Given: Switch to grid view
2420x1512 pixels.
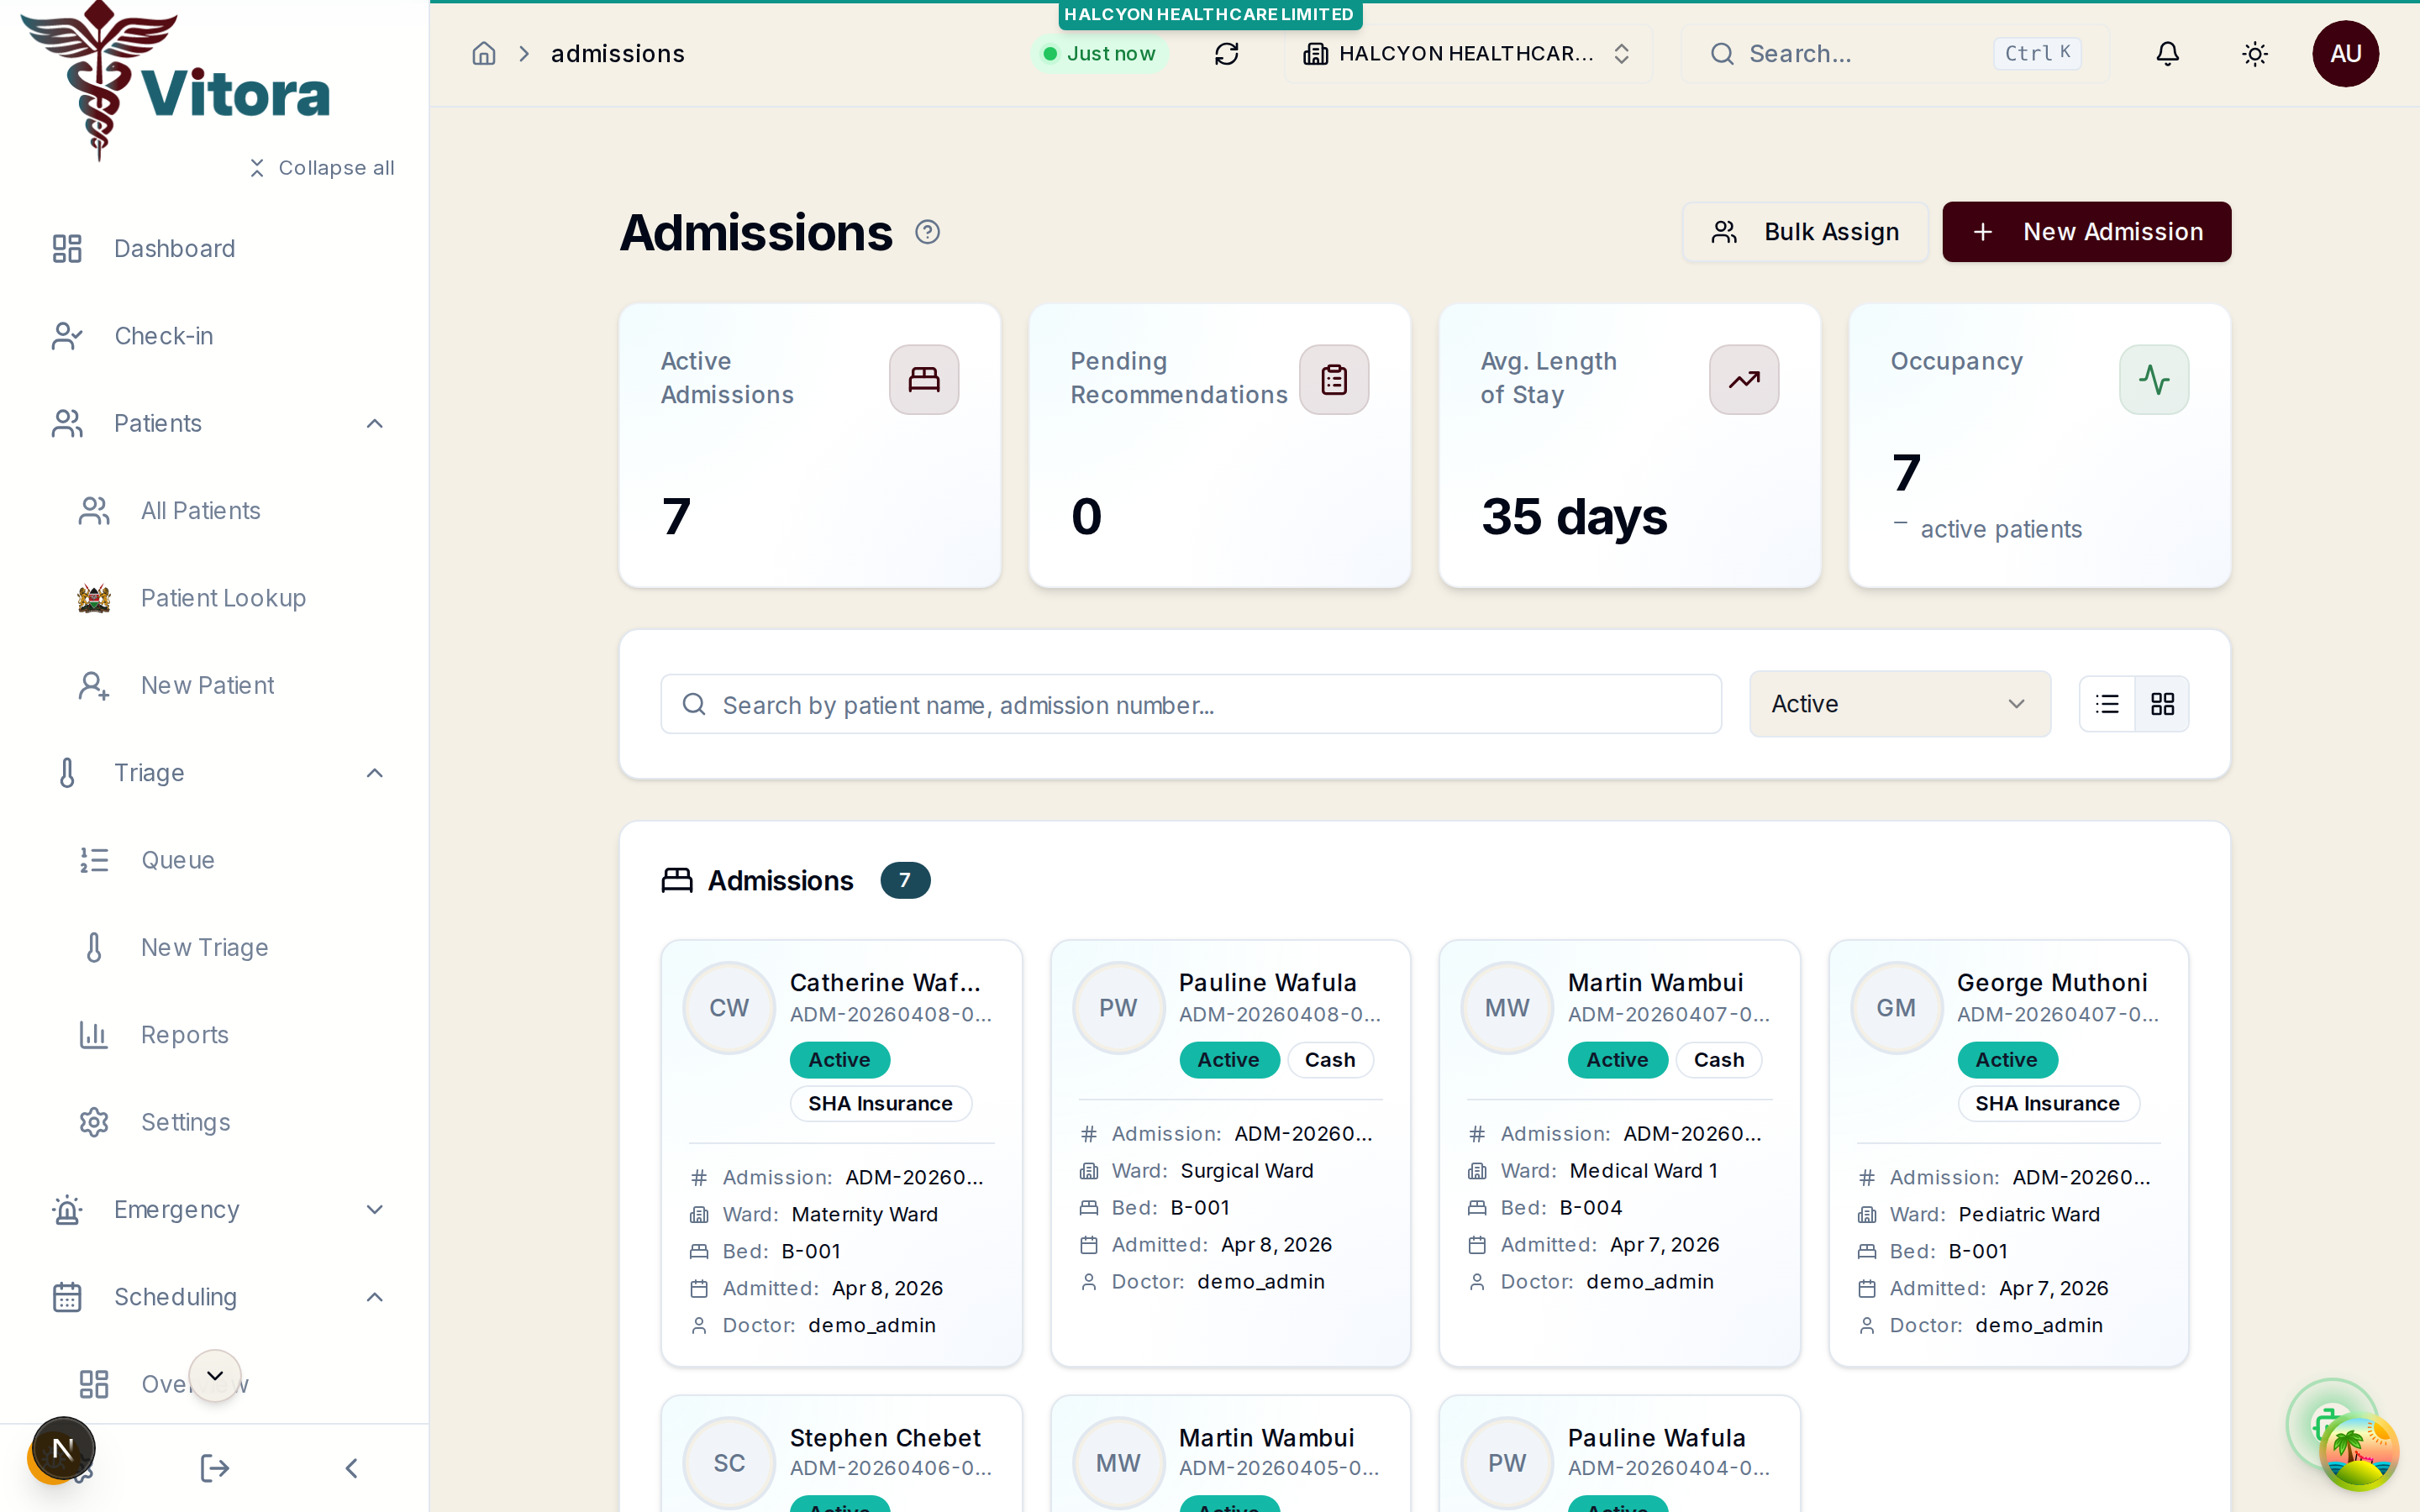Looking at the screenshot, I should (2162, 704).
